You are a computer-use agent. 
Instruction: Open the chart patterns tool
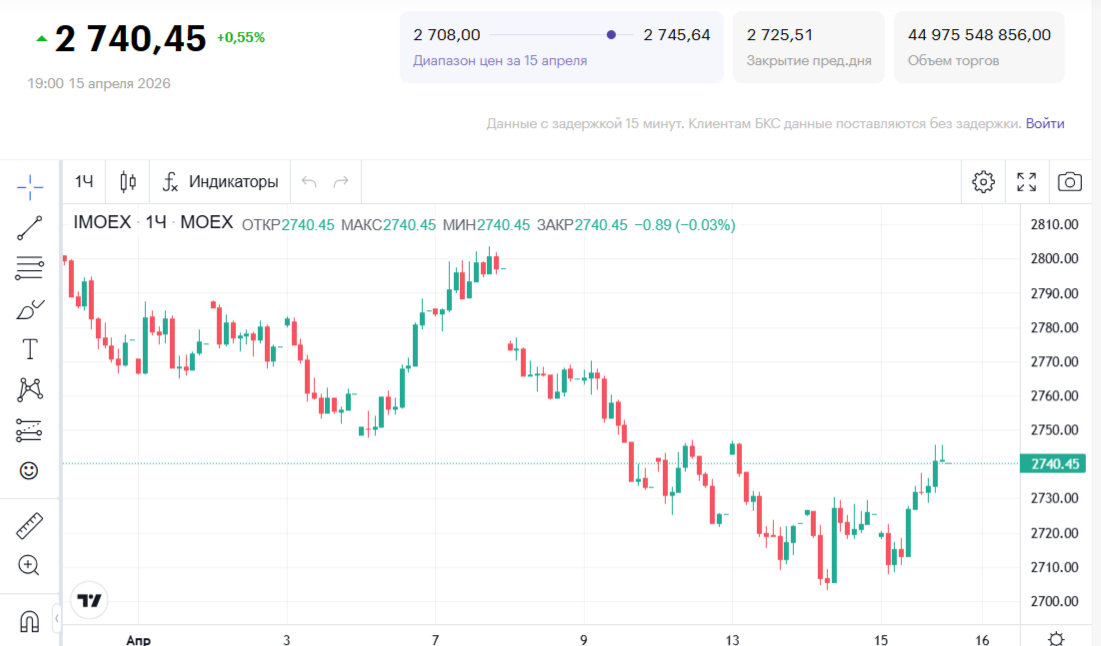[30, 389]
